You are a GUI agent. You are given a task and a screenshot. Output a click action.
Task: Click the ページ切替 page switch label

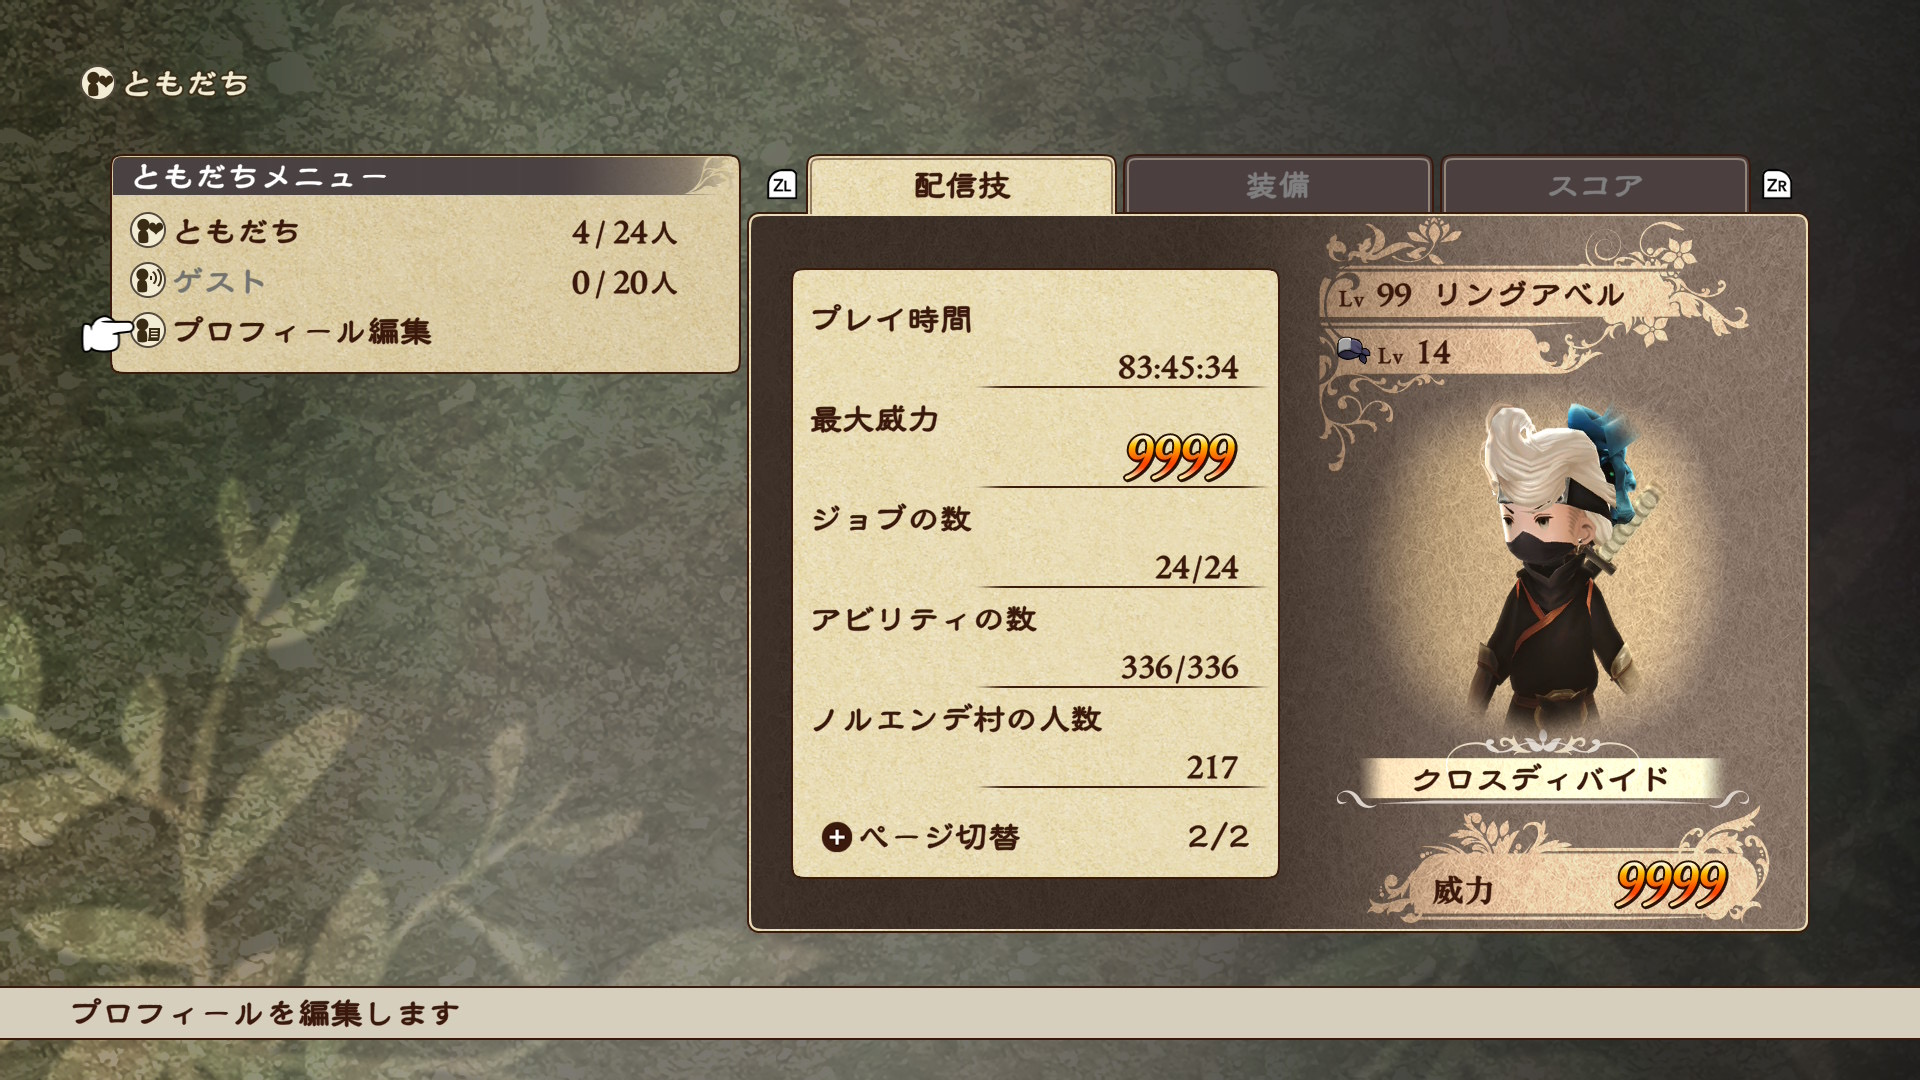pyautogui.click(x=939, y=837)
